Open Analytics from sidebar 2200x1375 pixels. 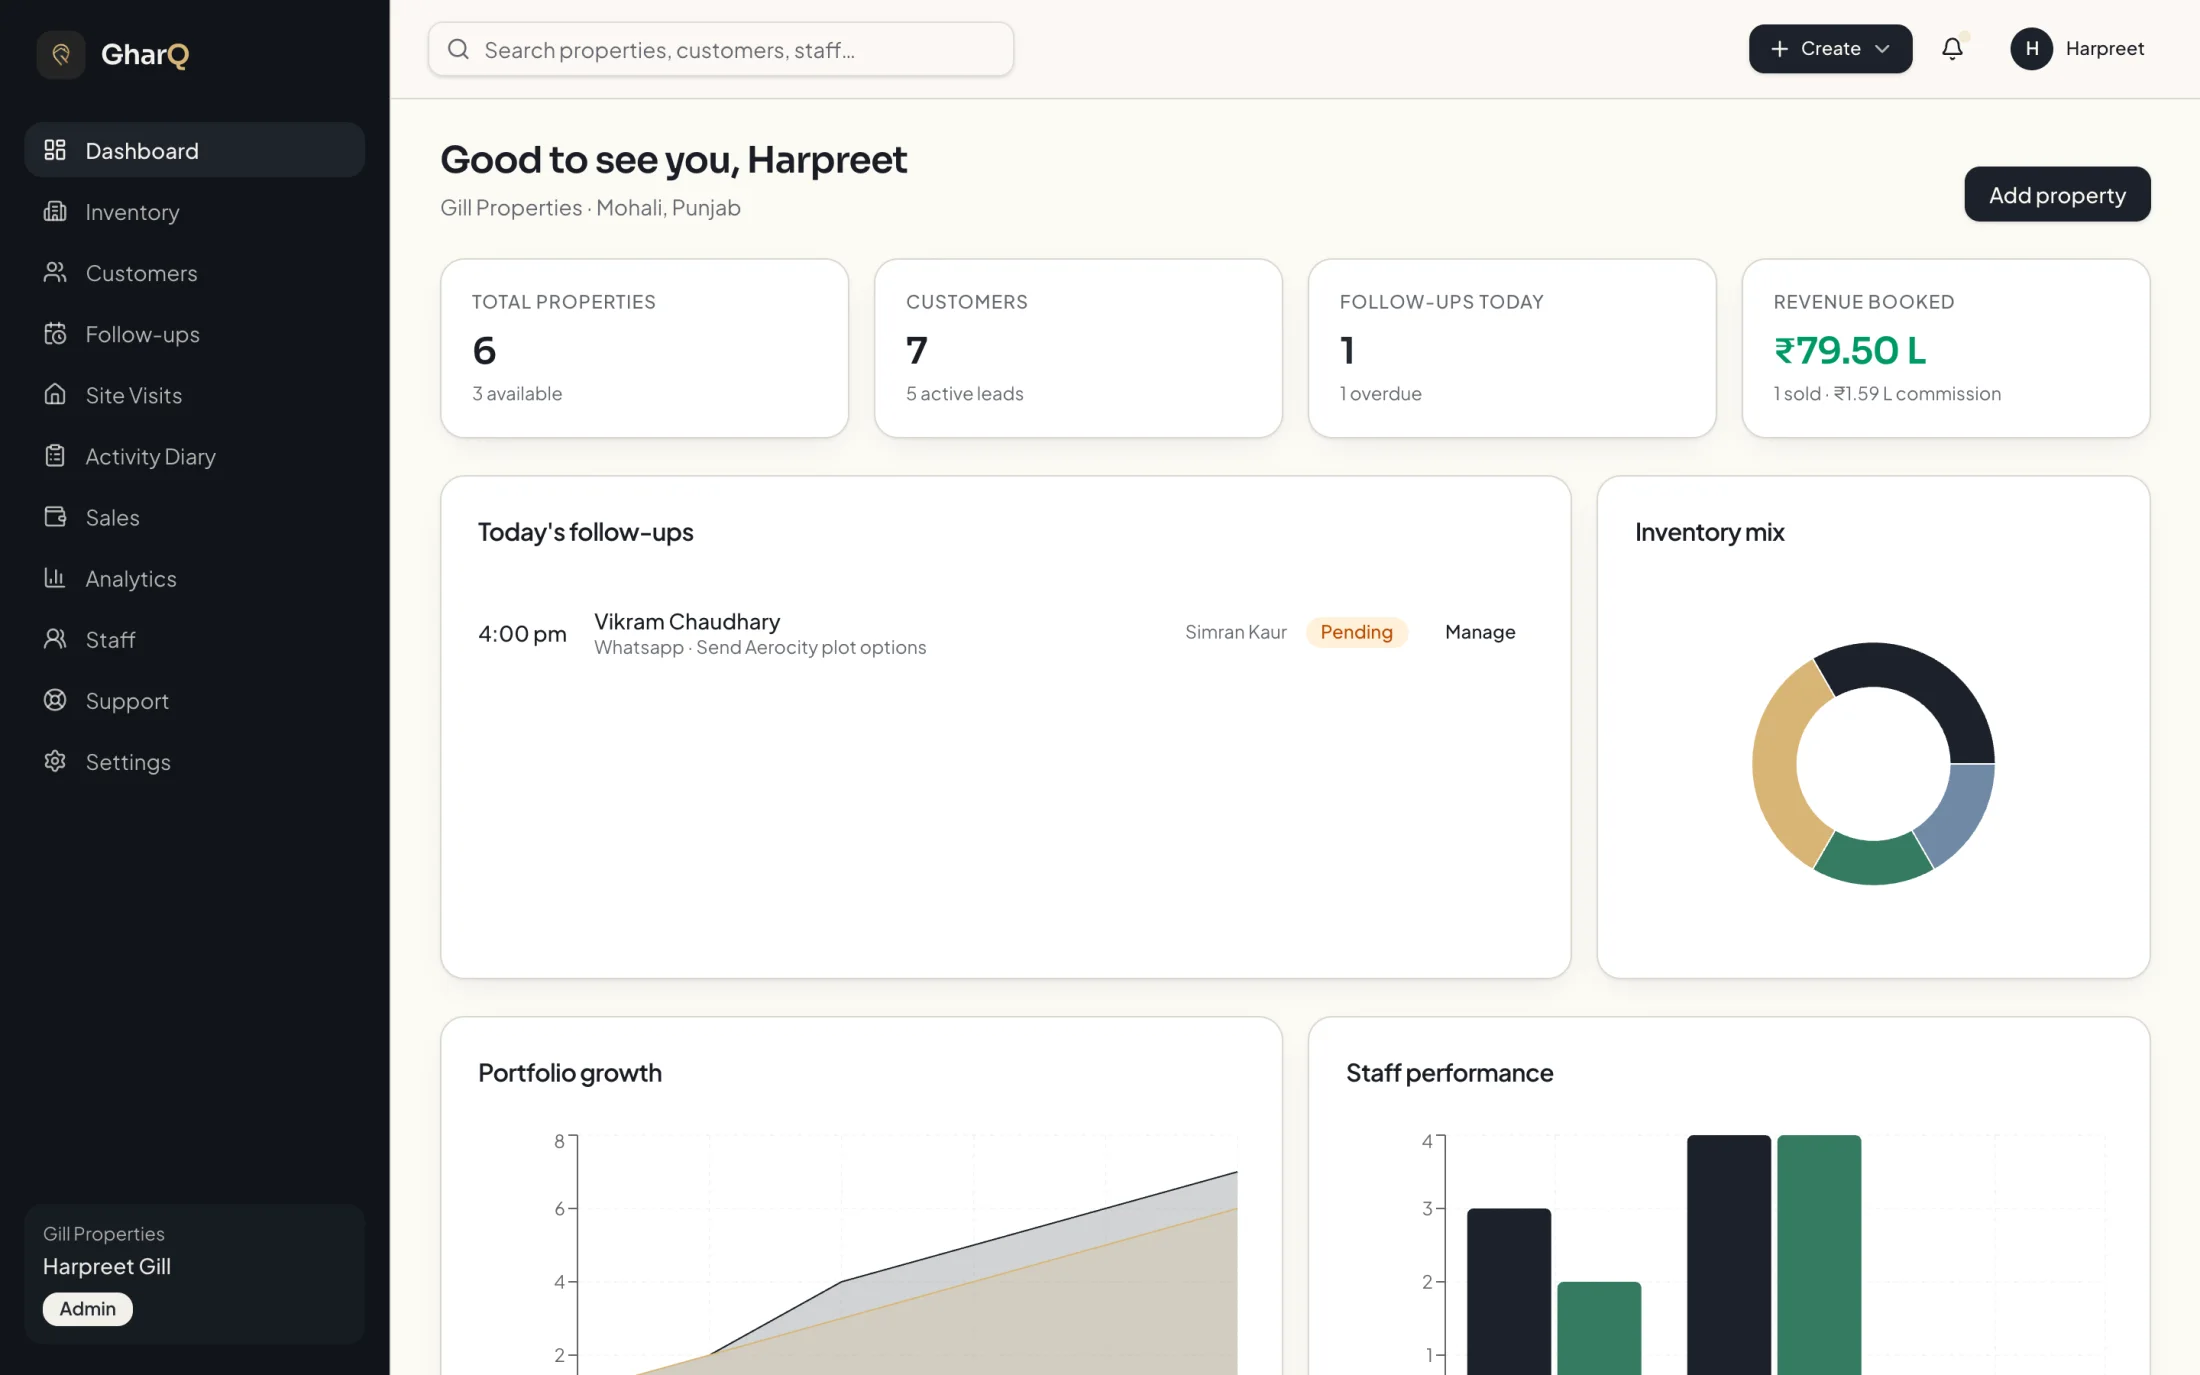point(195,578)
